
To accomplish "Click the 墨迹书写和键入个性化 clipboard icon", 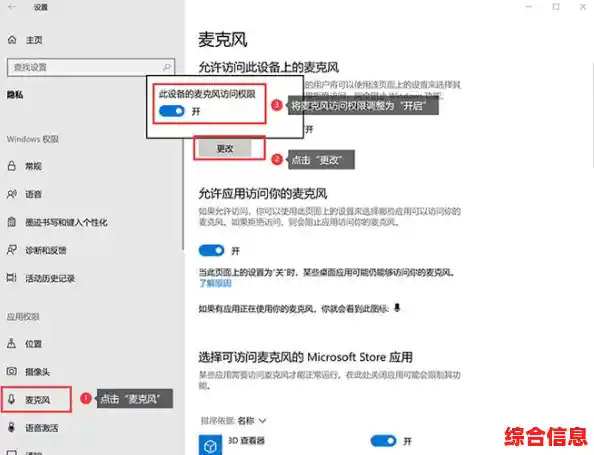I will coord(12,222).
